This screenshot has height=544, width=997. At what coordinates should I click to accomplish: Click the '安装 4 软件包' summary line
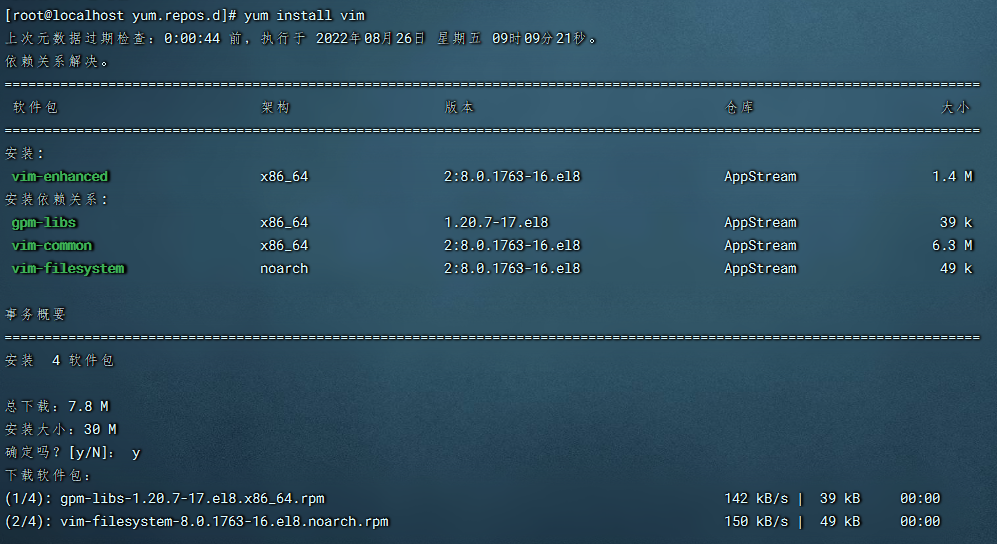[60, 360]
